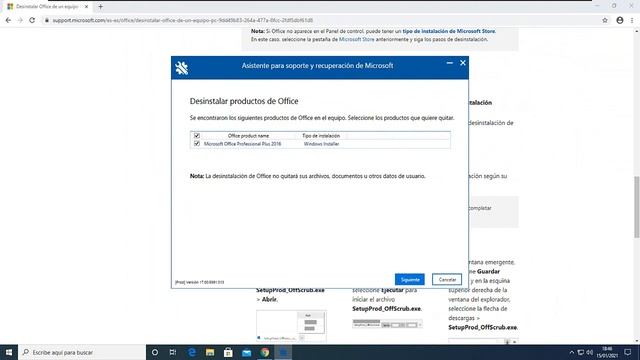The height and width of the screenshot is (360, 640).
Task: Open the Windows Start menu
Action: pos(9,352)
